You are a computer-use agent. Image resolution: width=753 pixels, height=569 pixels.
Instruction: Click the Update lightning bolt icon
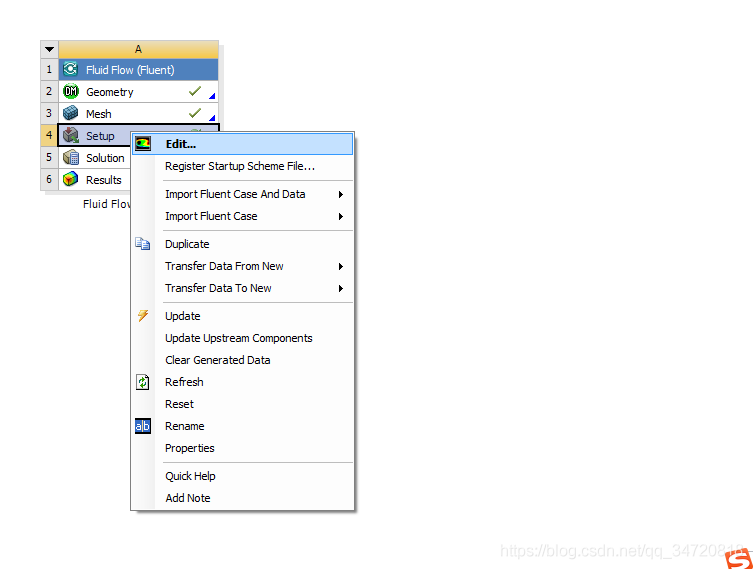143,315
